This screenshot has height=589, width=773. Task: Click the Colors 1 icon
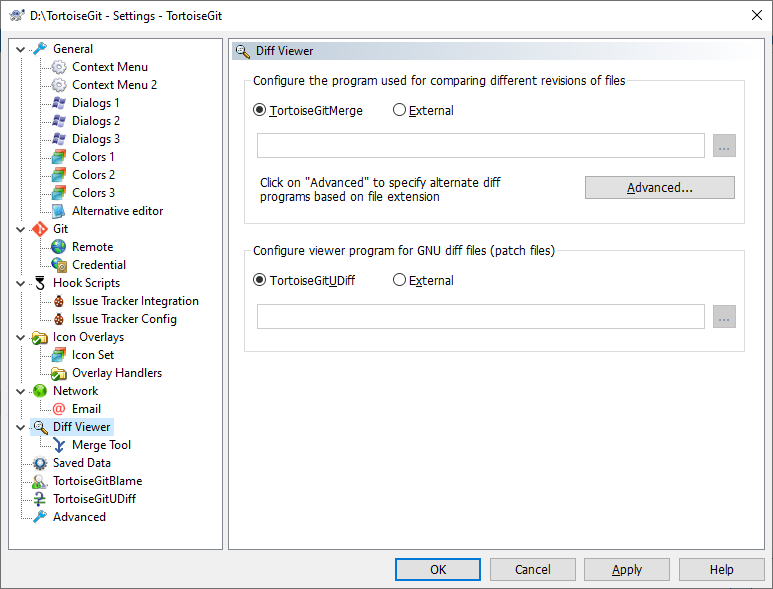59,157
